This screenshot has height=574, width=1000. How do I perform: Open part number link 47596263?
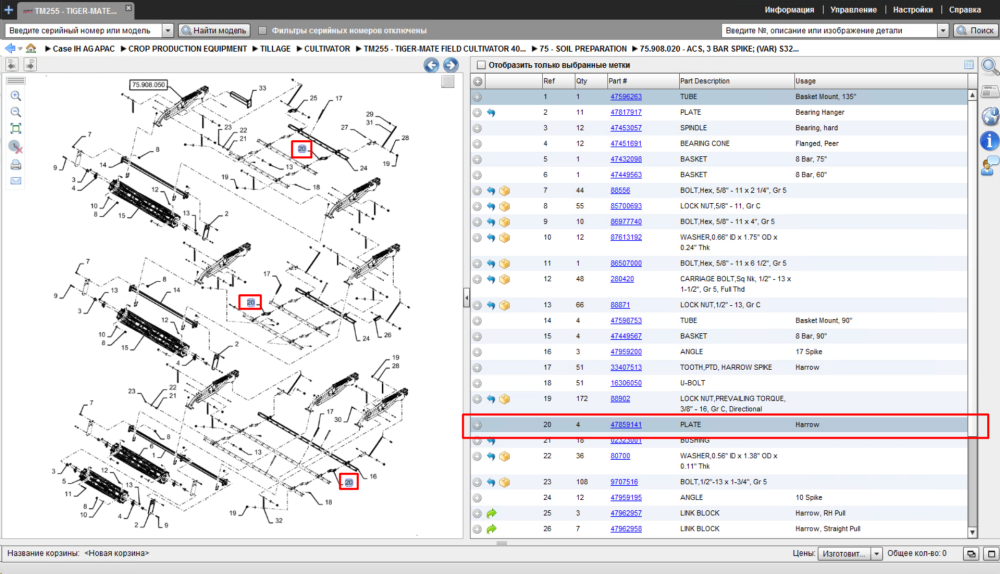click(626, 97)
